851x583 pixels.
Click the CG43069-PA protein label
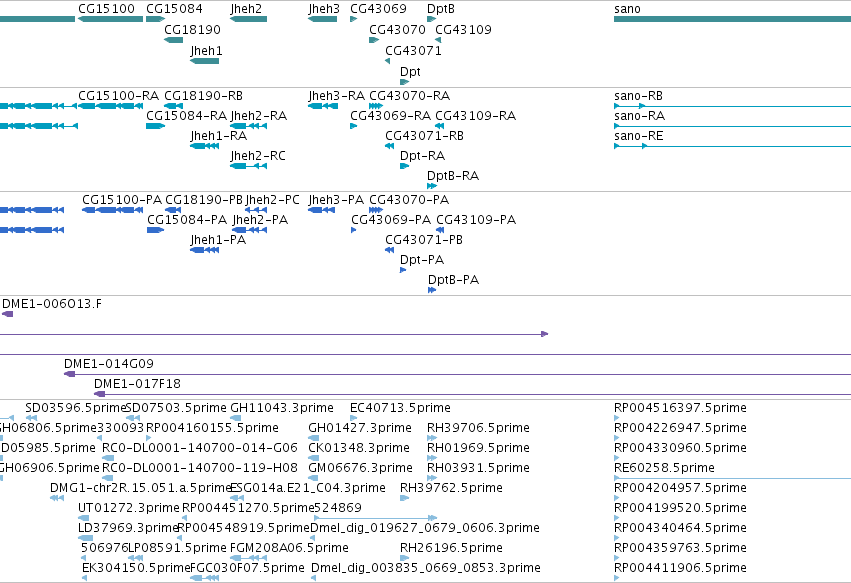391,220
